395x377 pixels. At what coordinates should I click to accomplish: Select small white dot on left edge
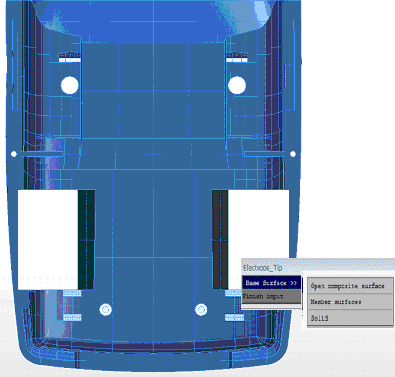(14, 154)
